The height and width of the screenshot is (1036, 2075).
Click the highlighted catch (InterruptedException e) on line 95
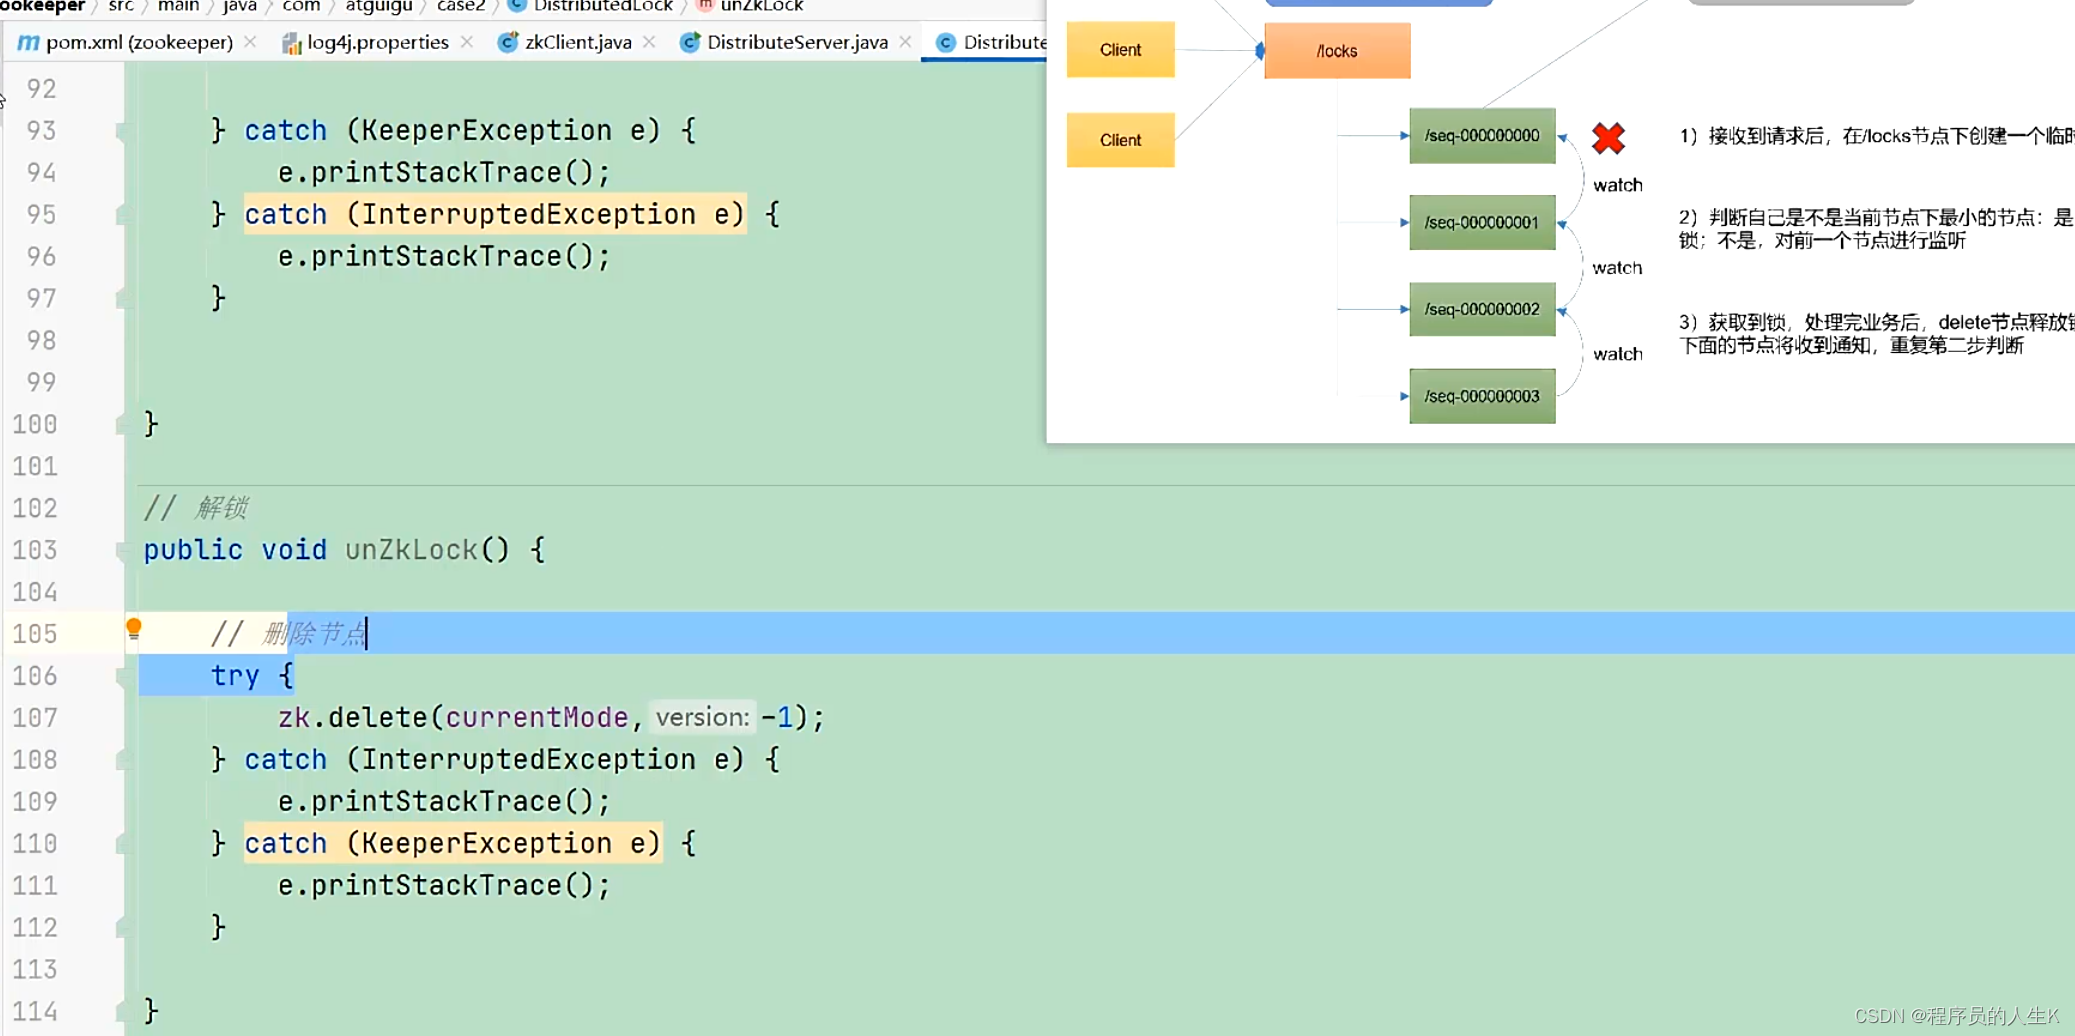click(x=495, y=215)
